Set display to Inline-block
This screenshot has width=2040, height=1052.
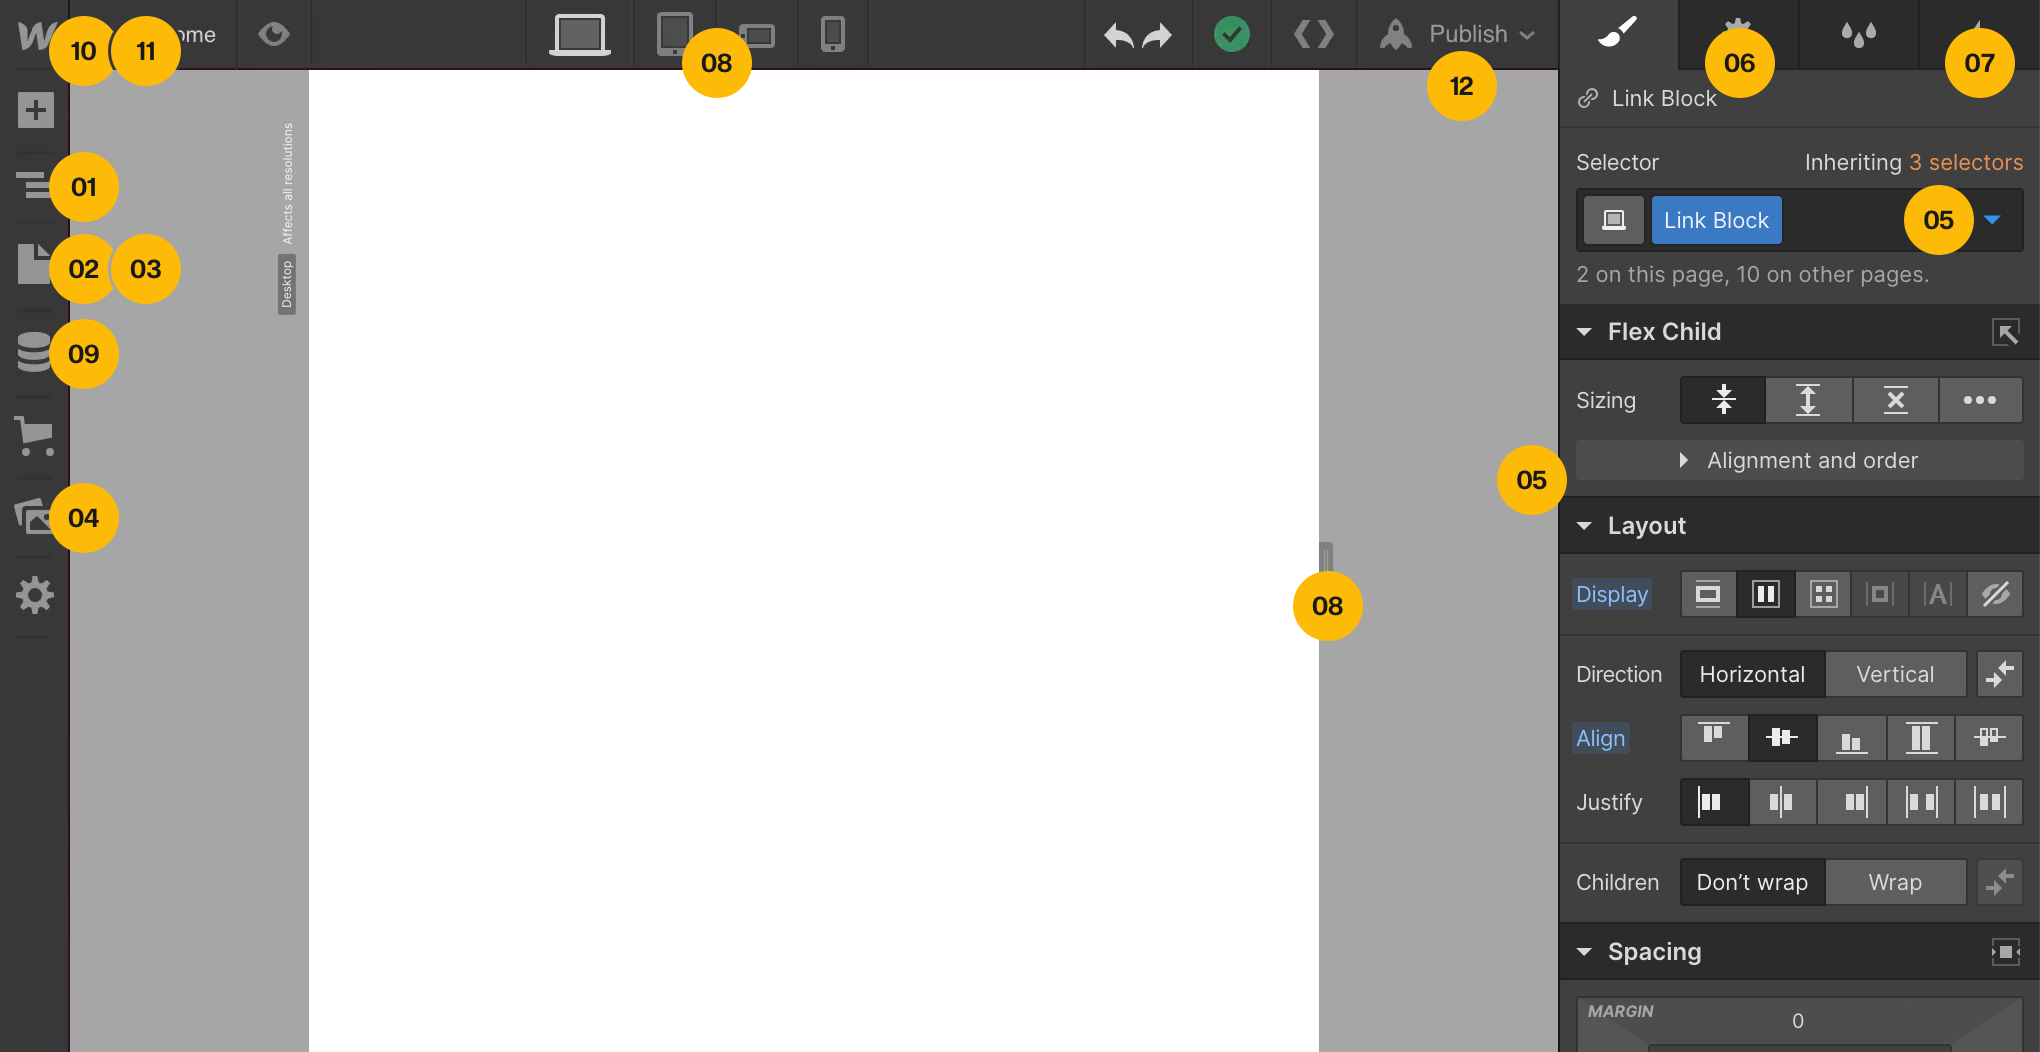[x=1880, y=594]
